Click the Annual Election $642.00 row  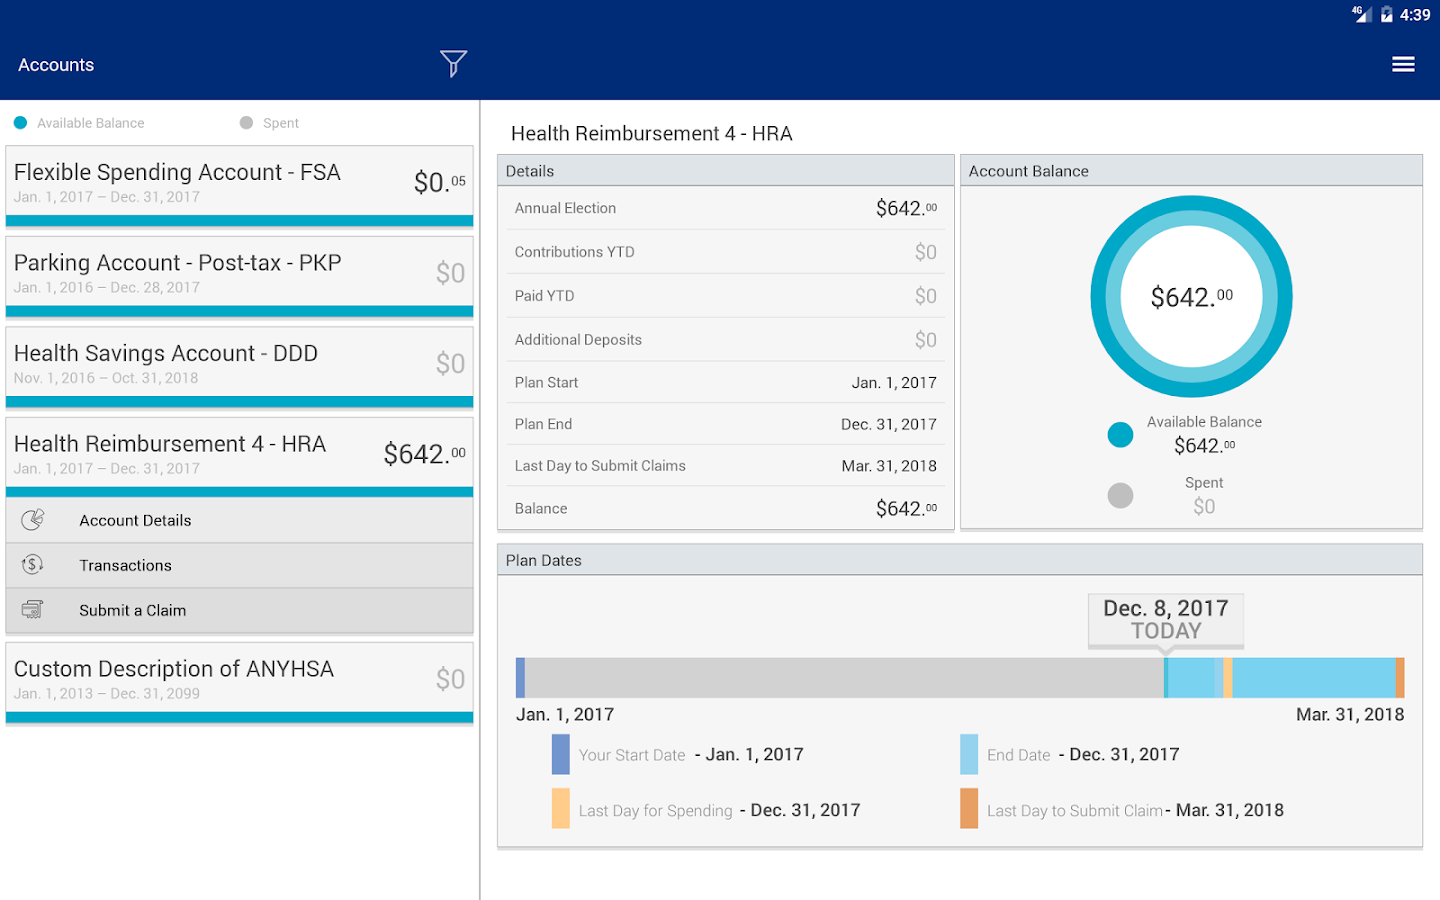click(726, 208)
